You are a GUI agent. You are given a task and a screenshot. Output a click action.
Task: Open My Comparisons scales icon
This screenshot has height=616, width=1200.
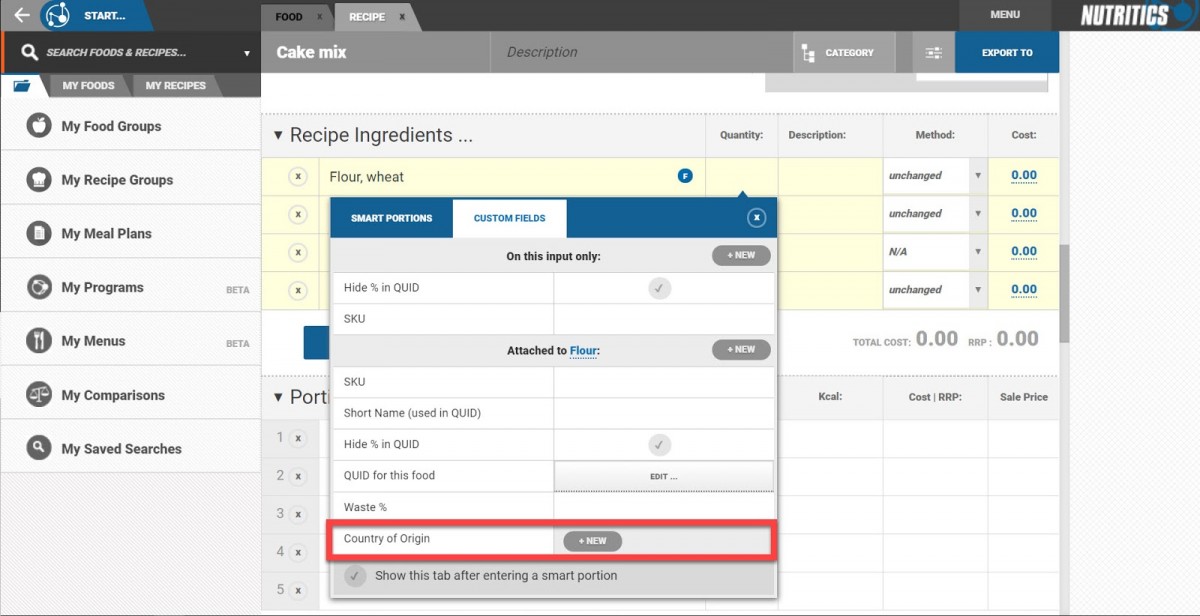tap(39, 395)
